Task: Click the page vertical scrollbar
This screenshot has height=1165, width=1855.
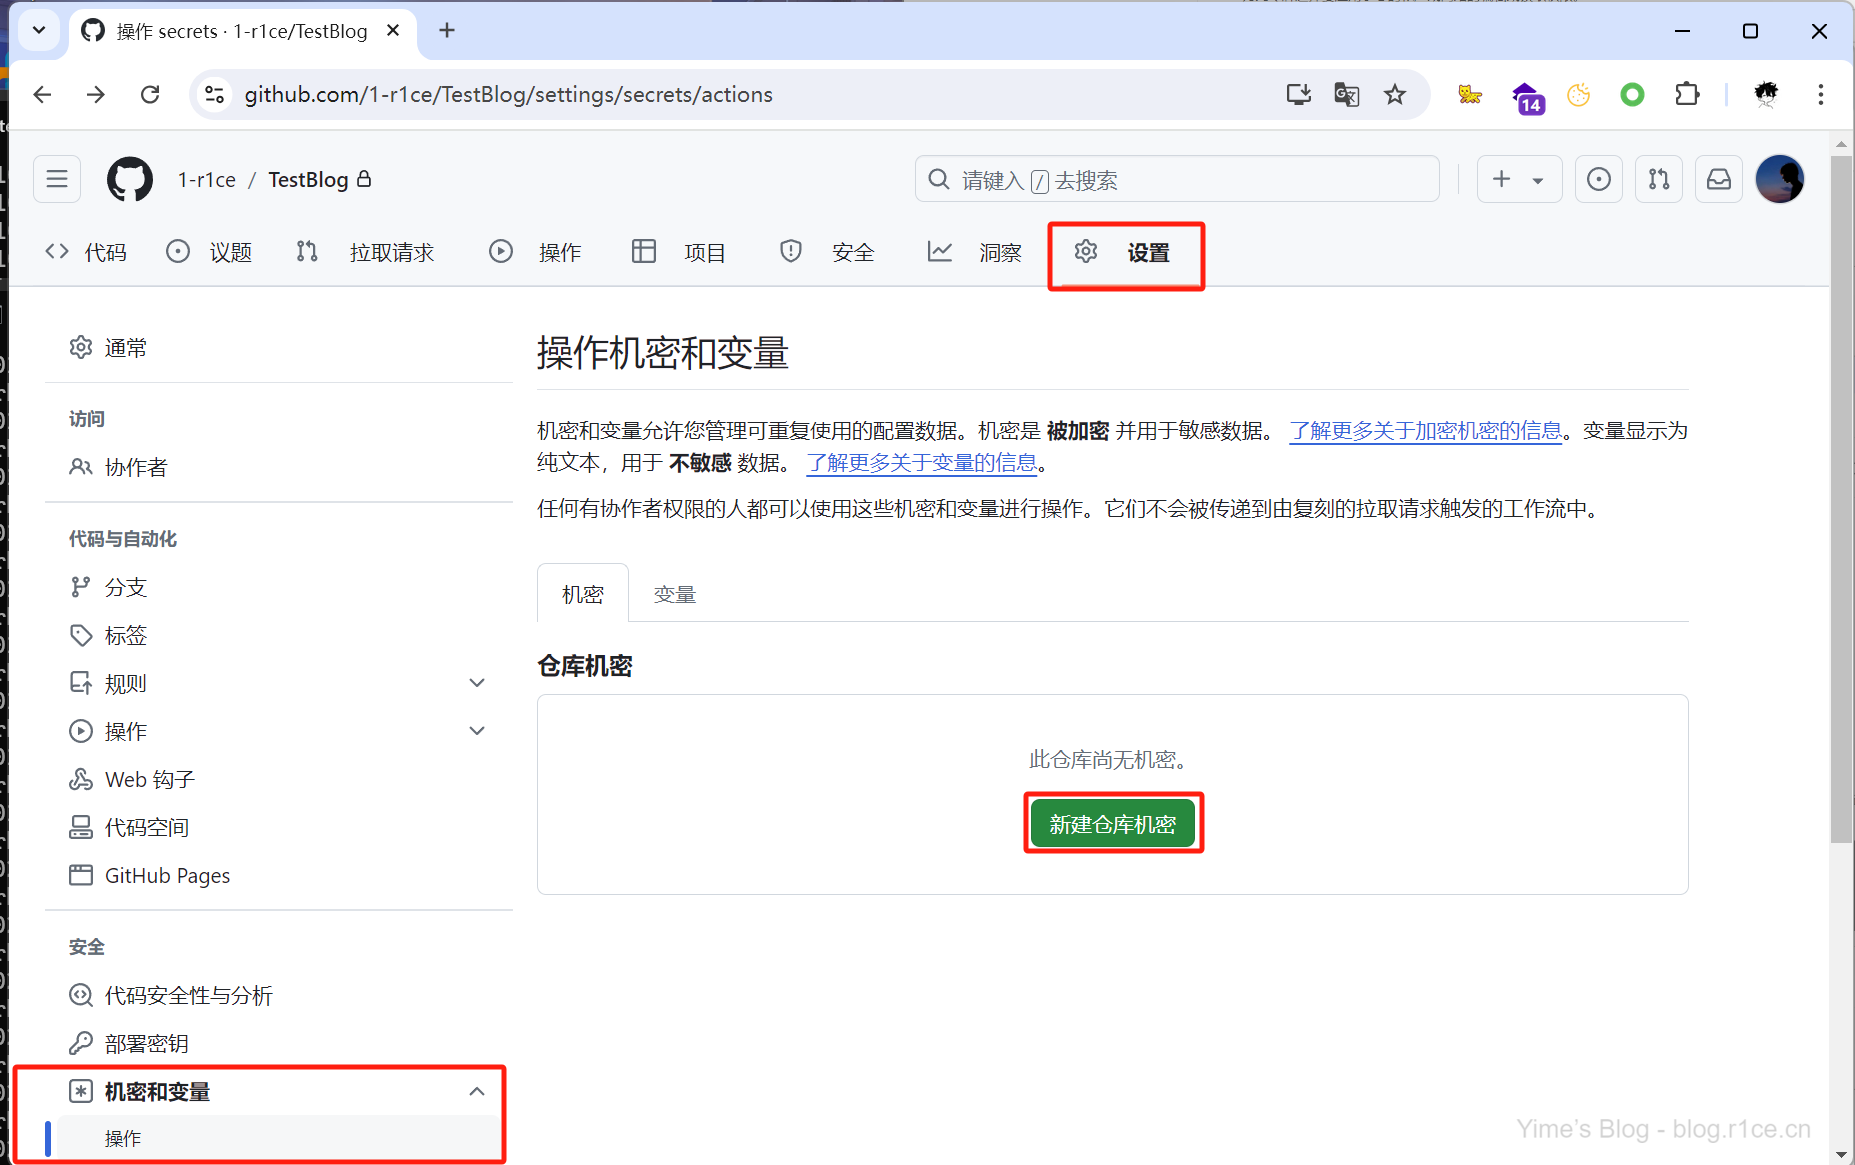Action: 1840,500
